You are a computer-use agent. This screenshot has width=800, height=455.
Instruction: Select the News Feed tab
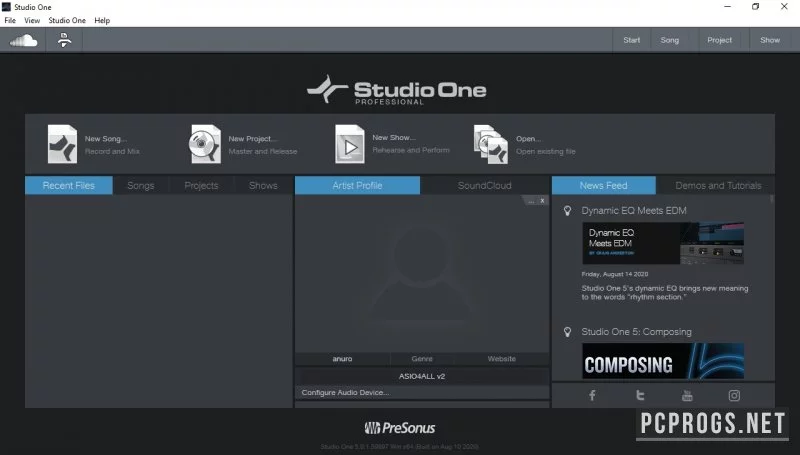(x=604, y=186)
